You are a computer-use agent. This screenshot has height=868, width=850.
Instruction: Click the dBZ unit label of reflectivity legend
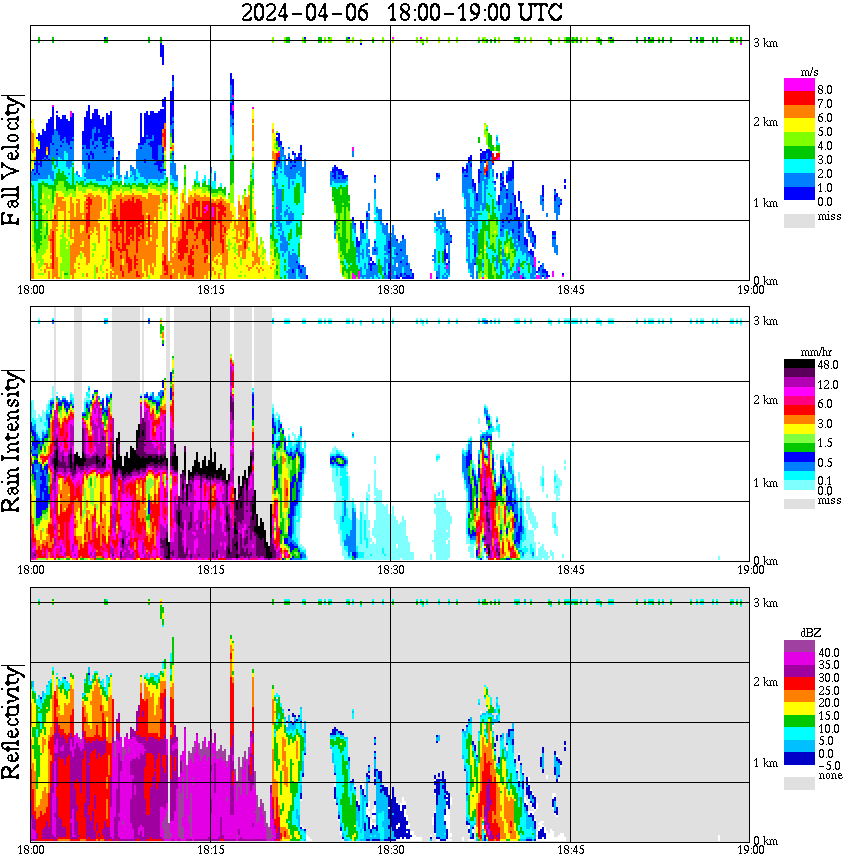pos(811,632)
